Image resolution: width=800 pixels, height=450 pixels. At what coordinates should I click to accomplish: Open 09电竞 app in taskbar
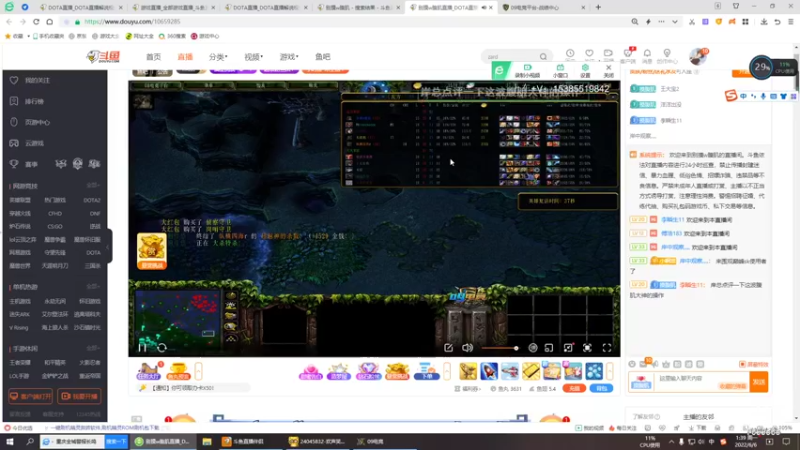(x=371, y=441)
